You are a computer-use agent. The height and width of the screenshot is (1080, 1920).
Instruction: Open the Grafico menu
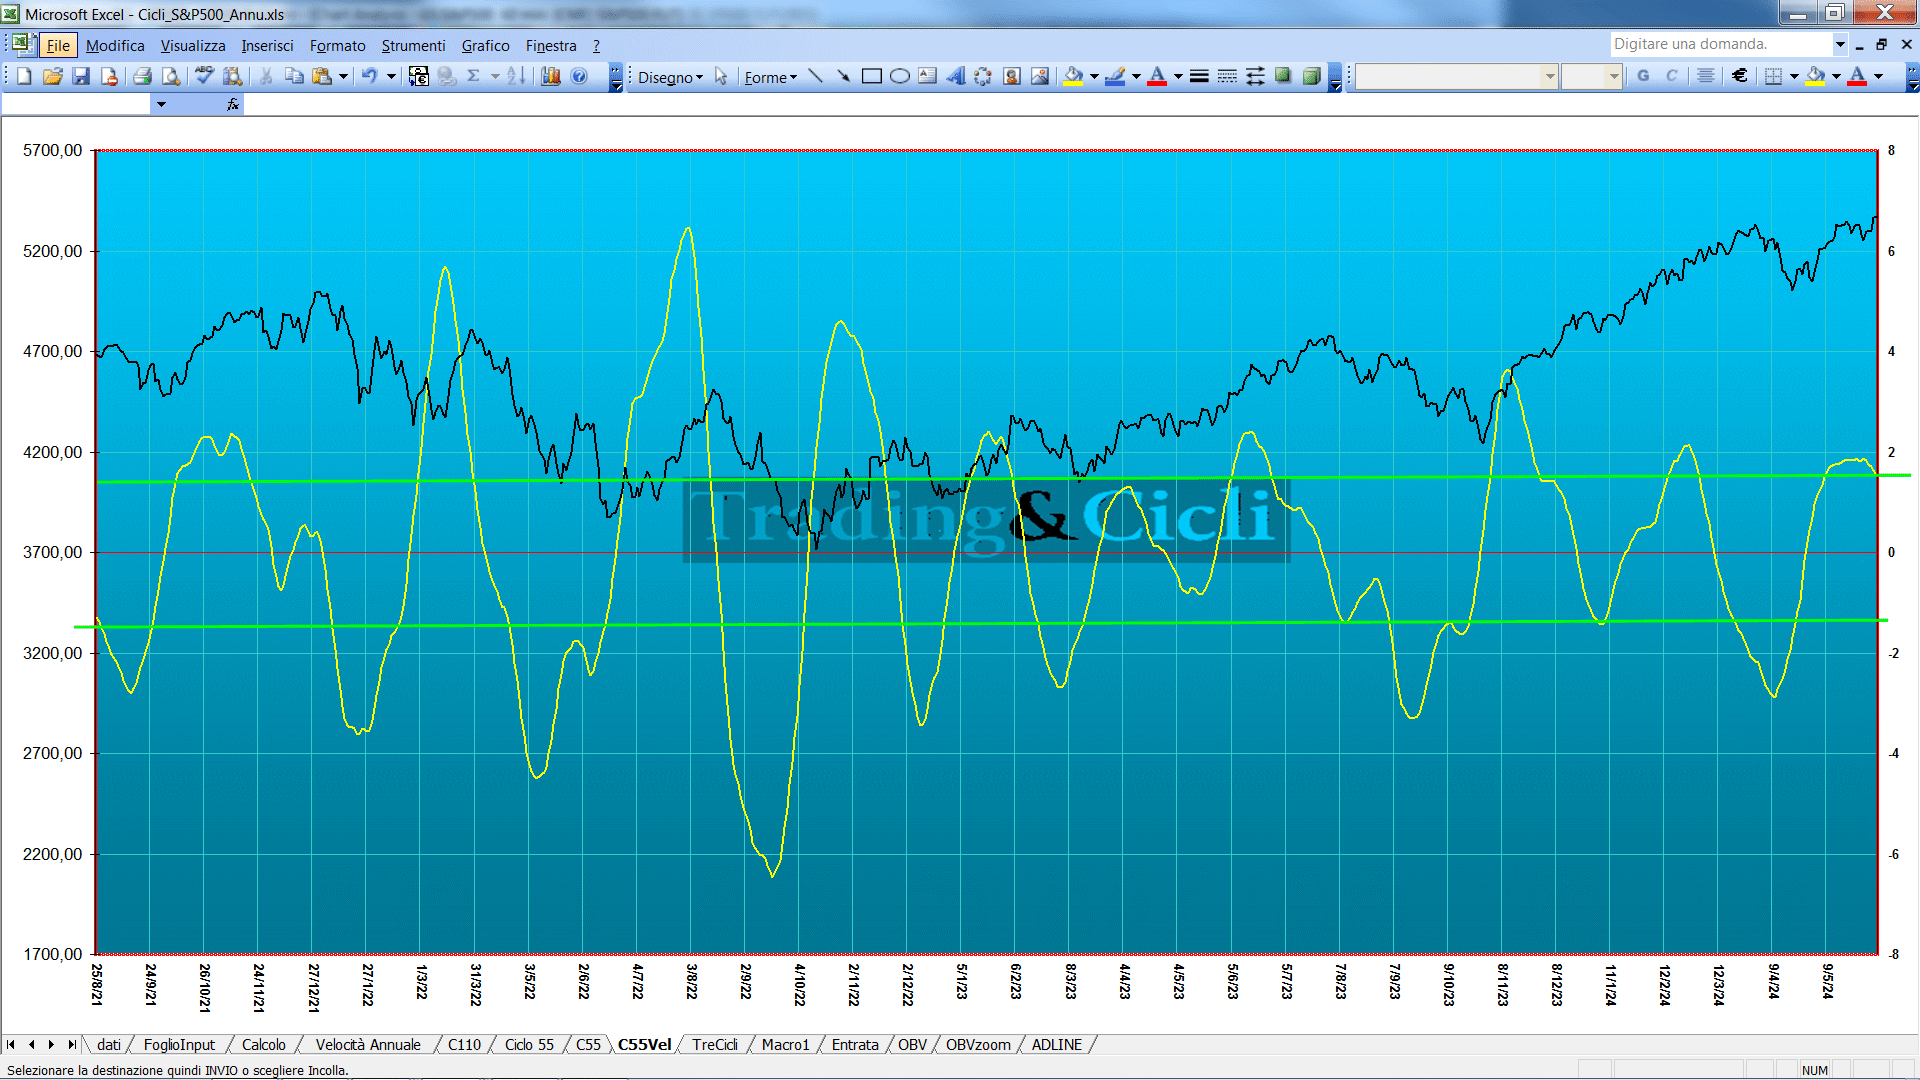[x=485, y=45]
